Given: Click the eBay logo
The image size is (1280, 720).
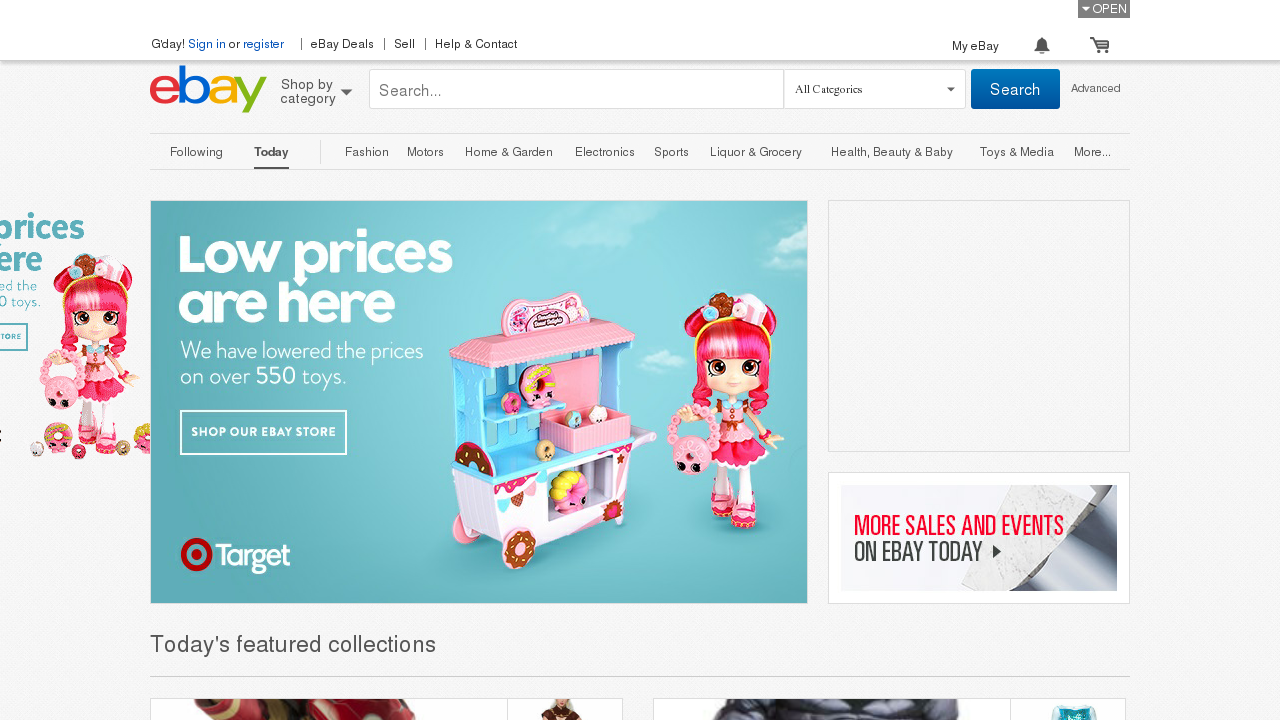Looking at the screenshot, I should pos(208,89).
